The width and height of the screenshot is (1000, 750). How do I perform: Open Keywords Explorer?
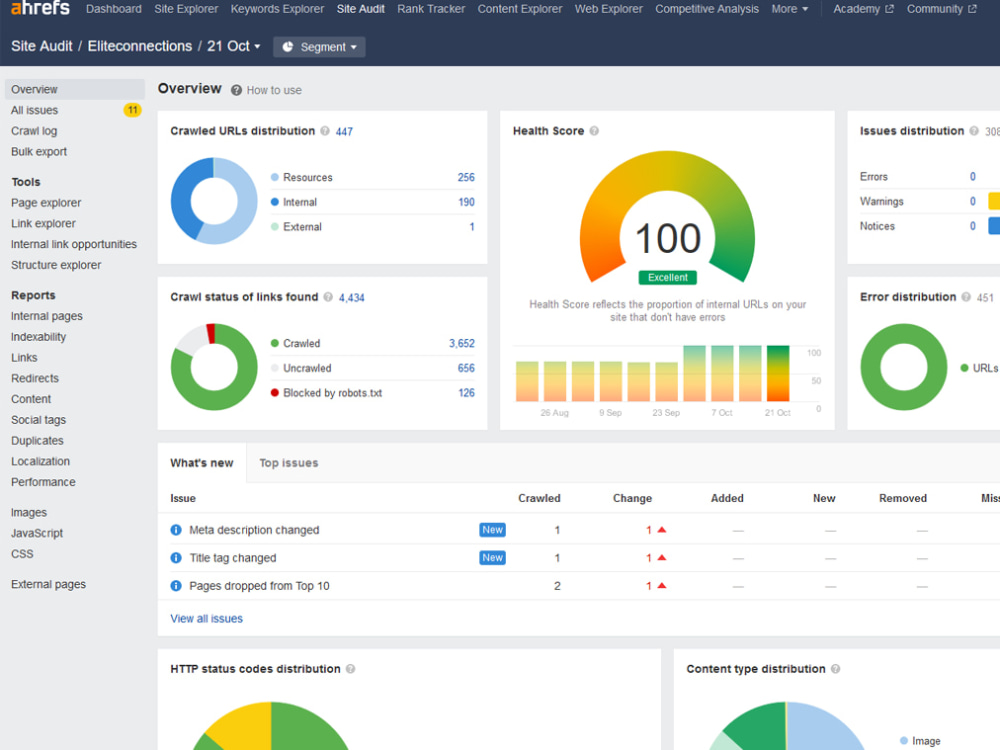277,9
